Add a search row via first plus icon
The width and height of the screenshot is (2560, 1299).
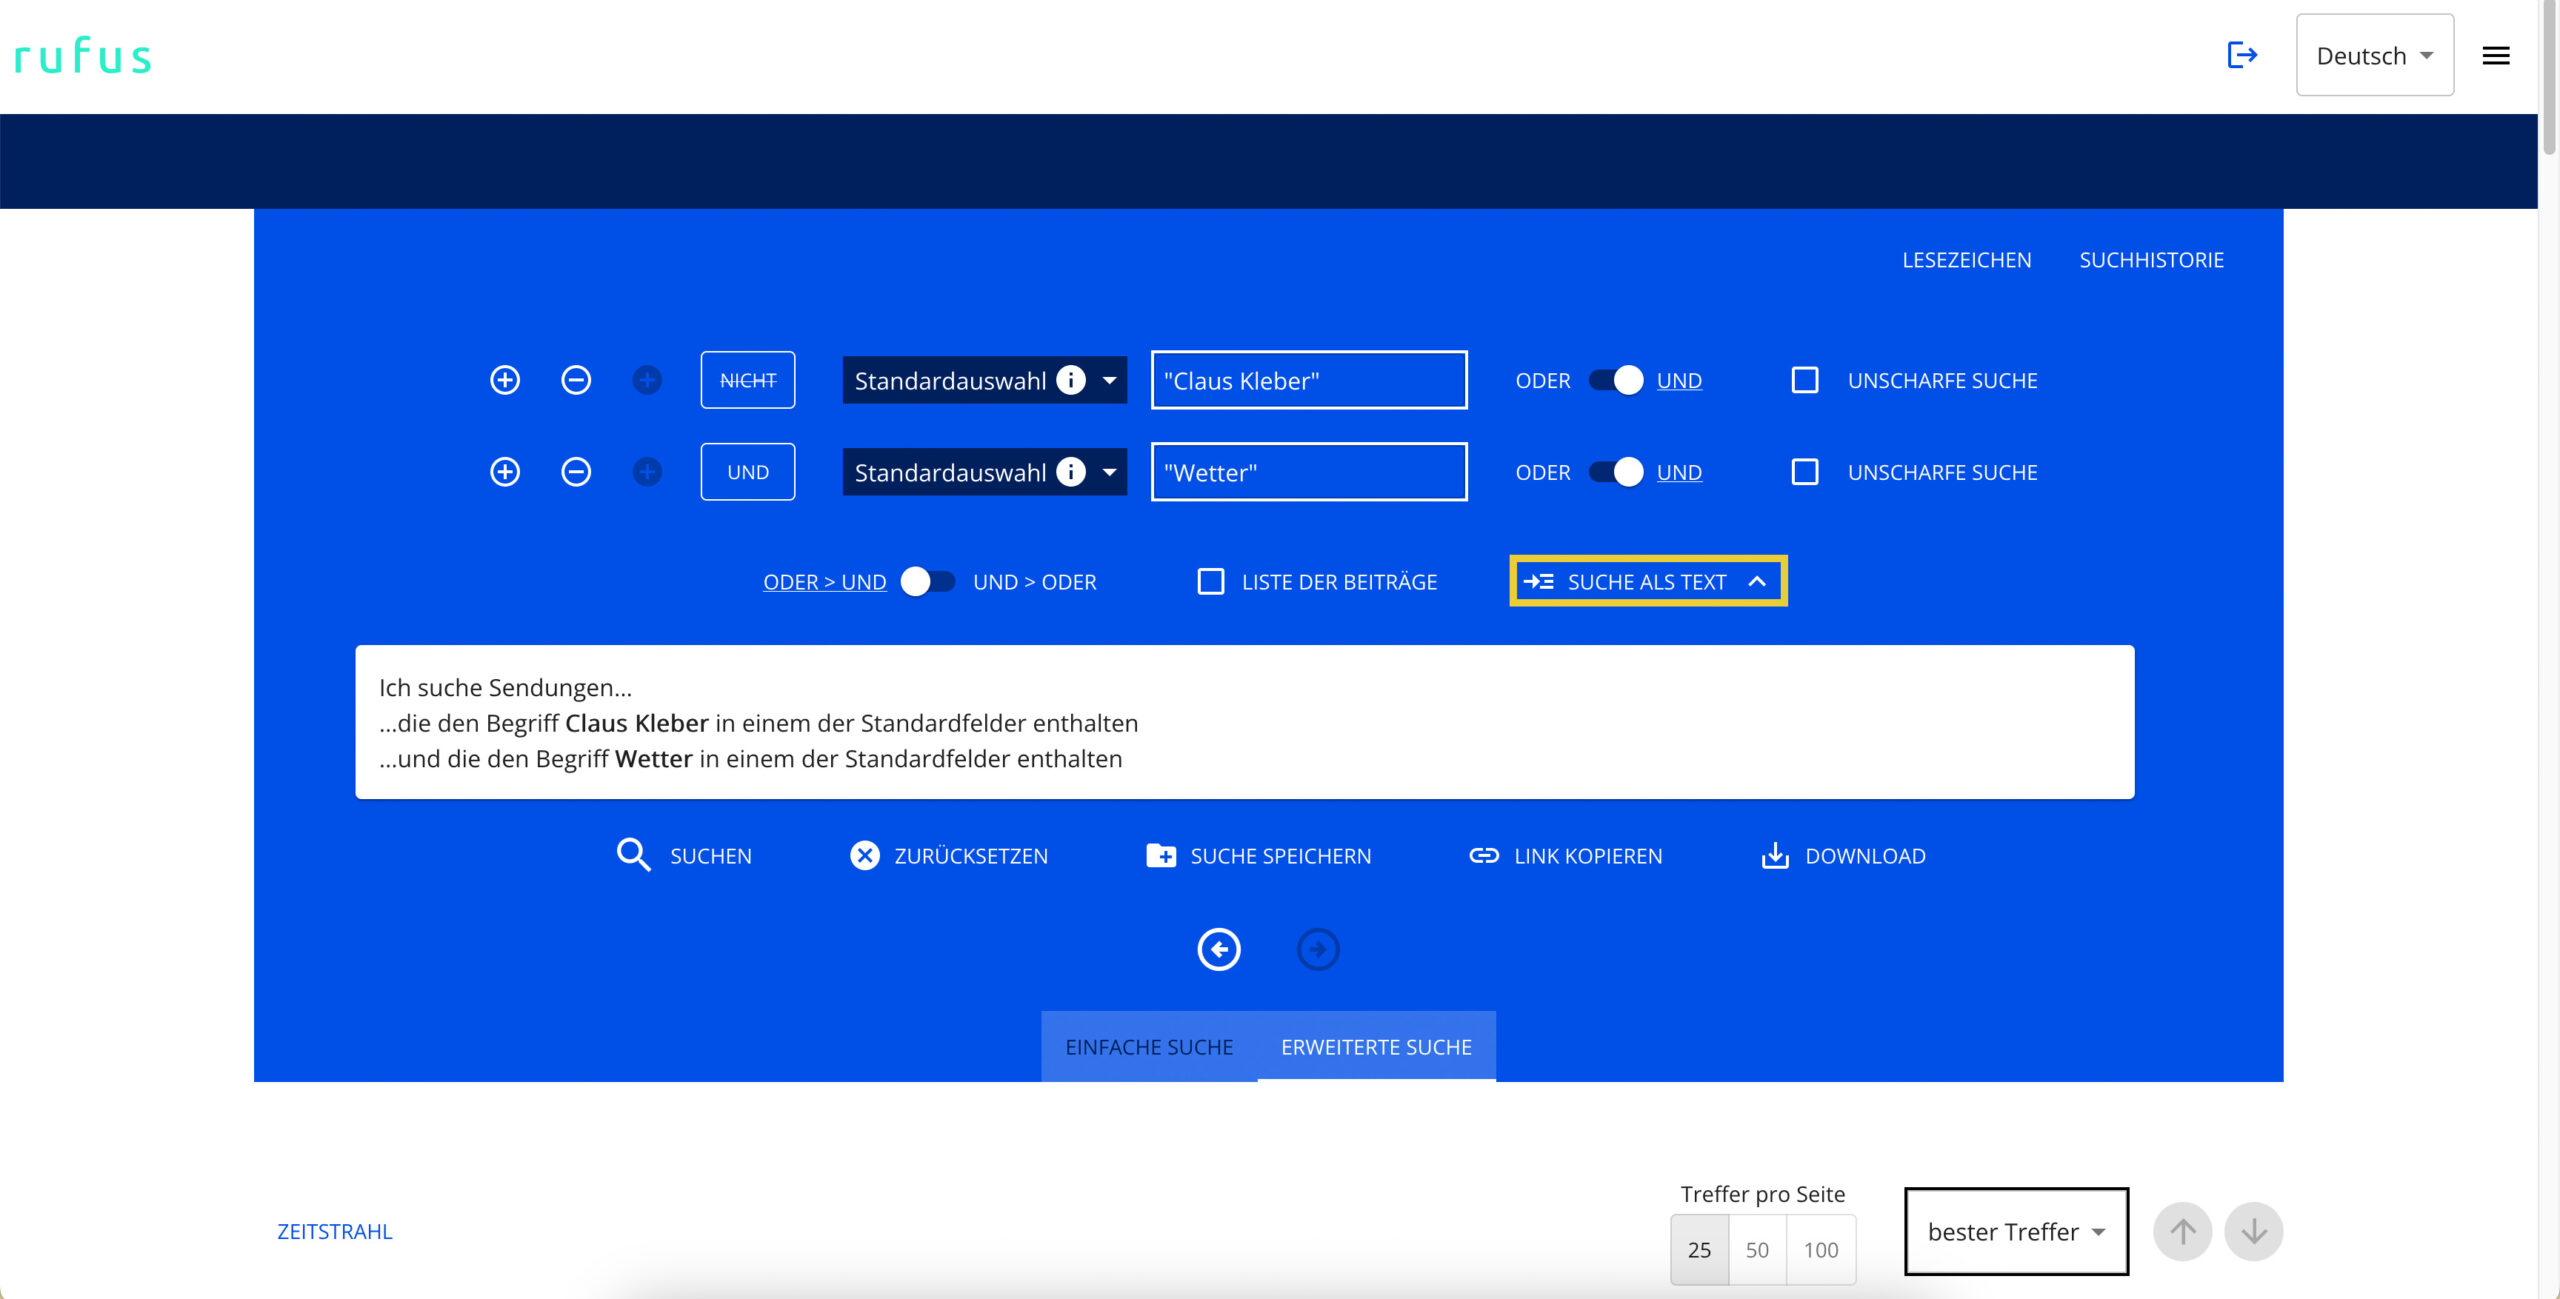[505, 380]
